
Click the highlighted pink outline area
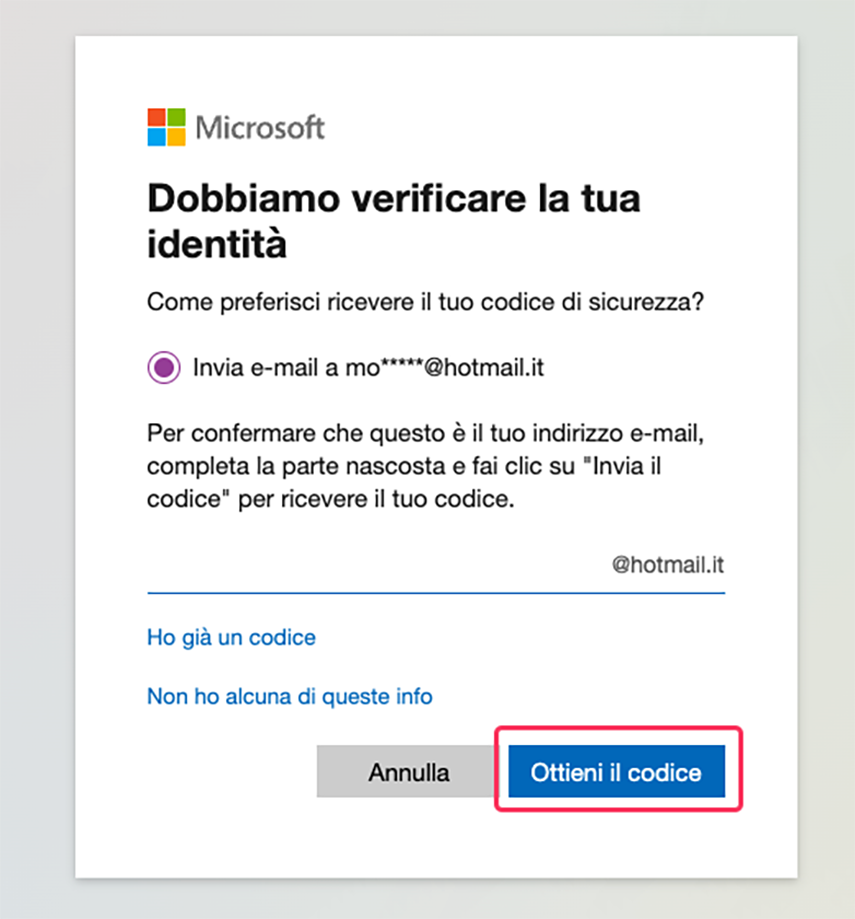click(617, 770)
